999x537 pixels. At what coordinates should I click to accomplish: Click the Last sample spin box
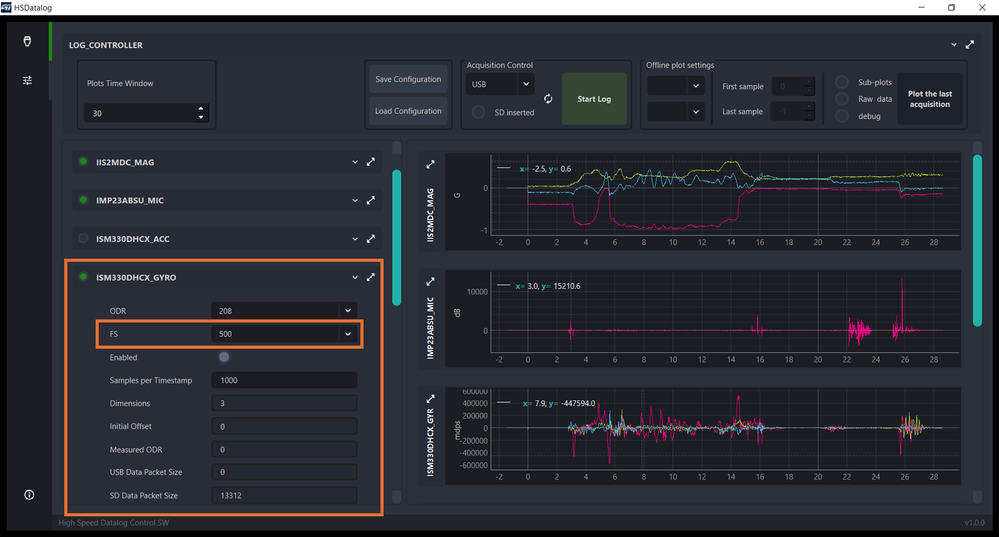pyautogui.click(x=793, y=111)
